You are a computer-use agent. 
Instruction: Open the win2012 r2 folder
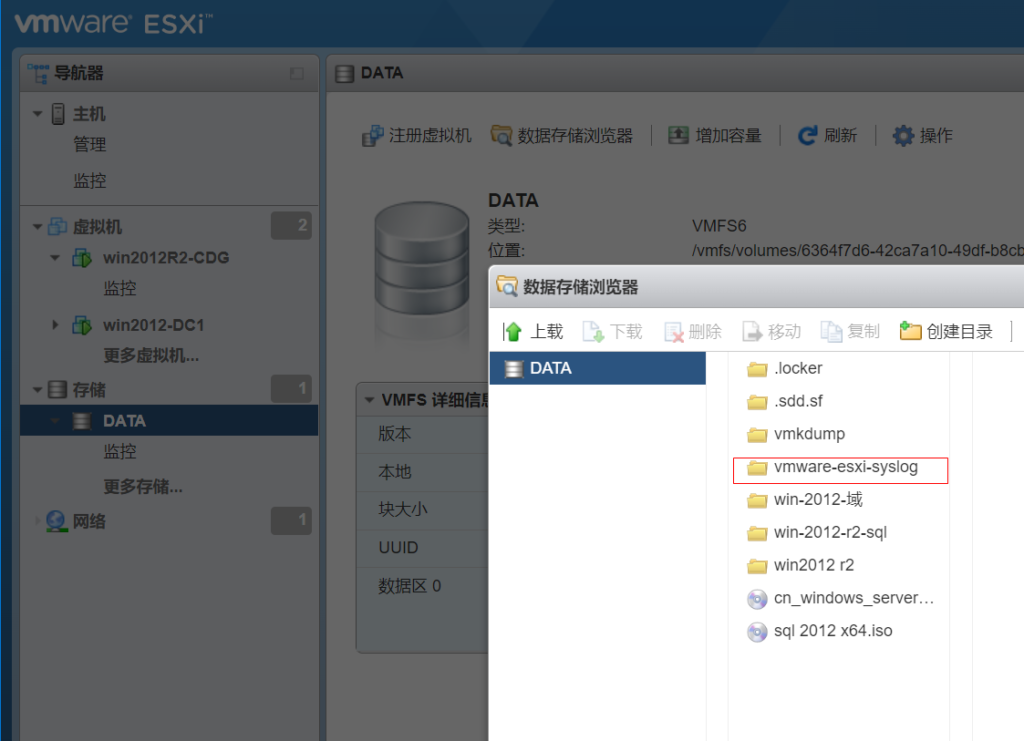coord(800,565)
